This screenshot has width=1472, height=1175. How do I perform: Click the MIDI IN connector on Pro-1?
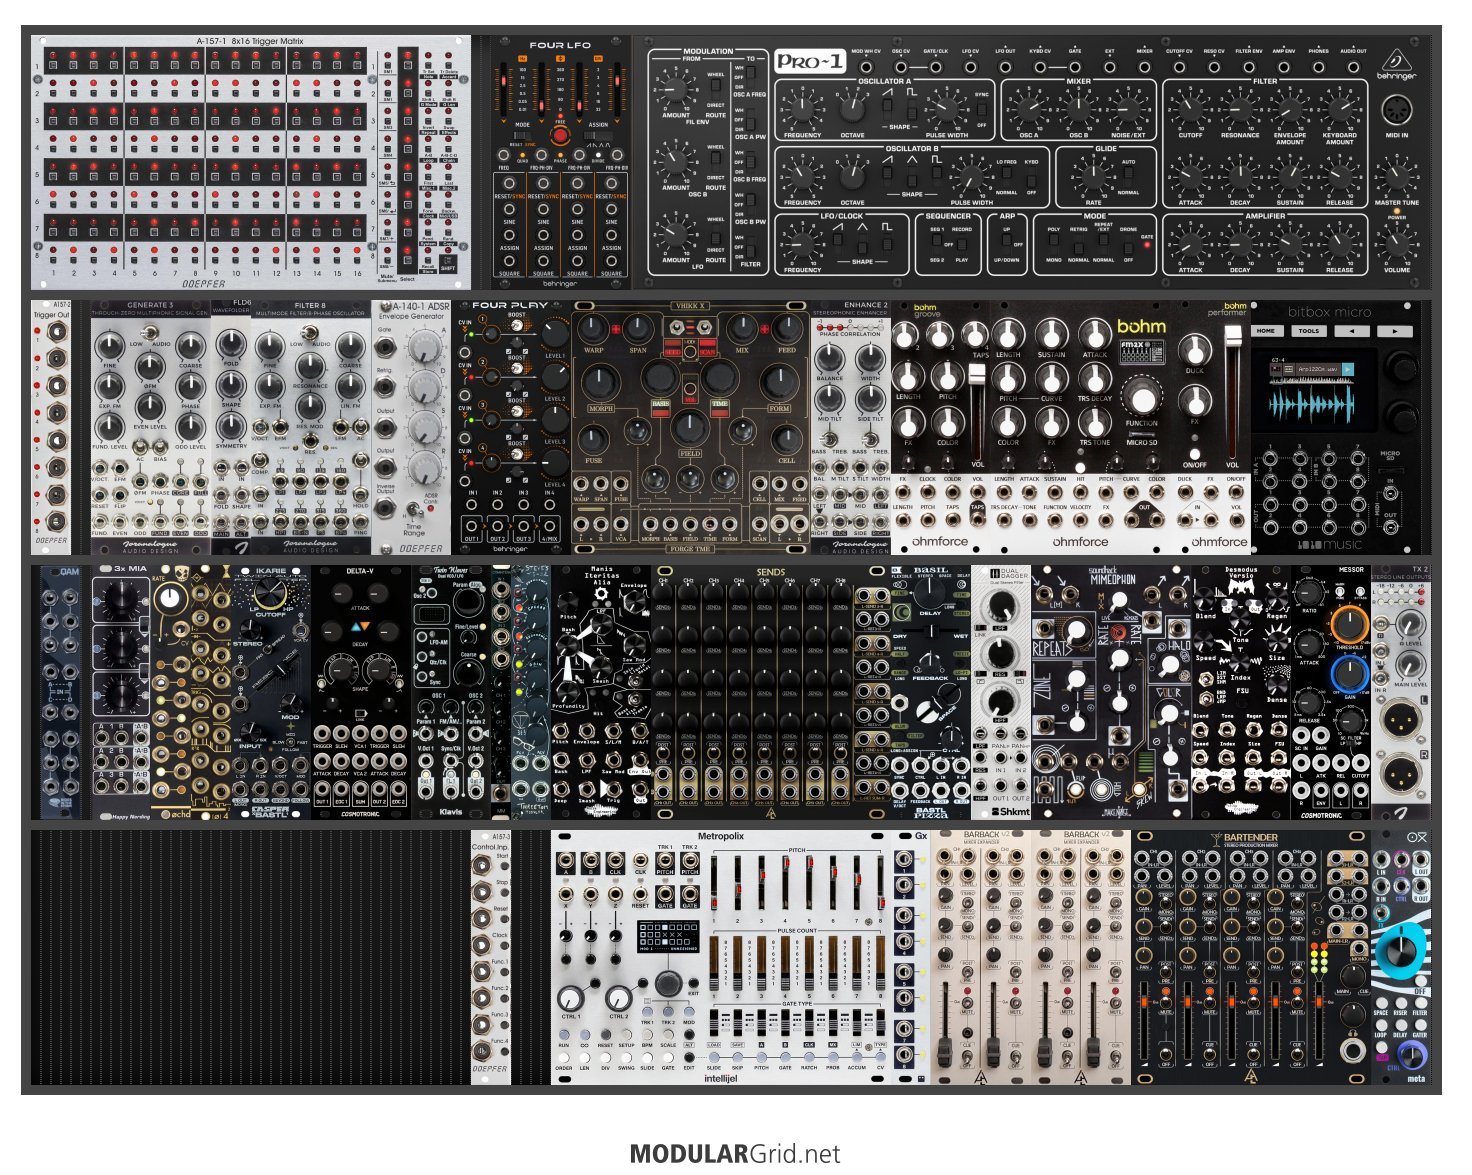pos(1396,109)
